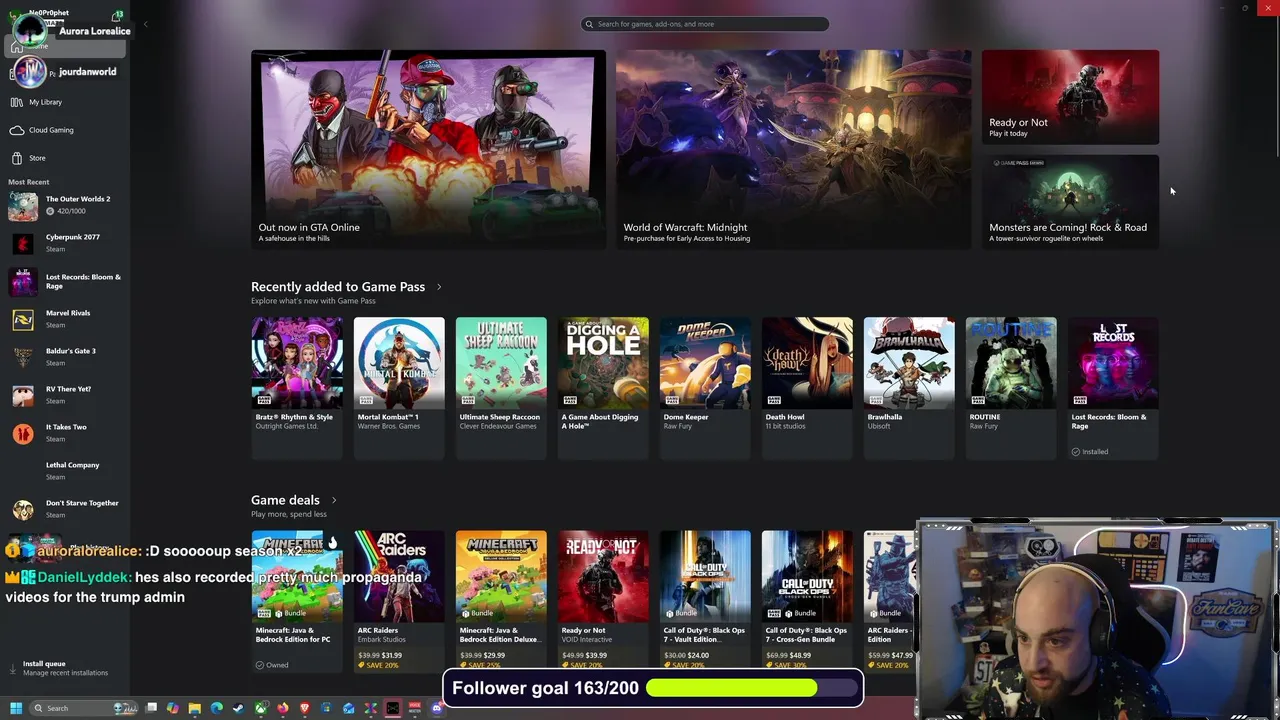Open Lost Records: Bloom & Rage in sidebar
The image size is (1280, 720).
click(x=65, y=281)
